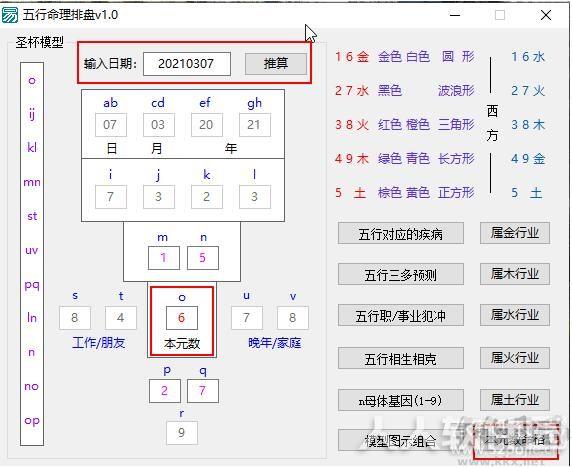The width and height of the screenshot is (572, 468).
Task: Click the ab field showing 07
Action: pos(111,125)
